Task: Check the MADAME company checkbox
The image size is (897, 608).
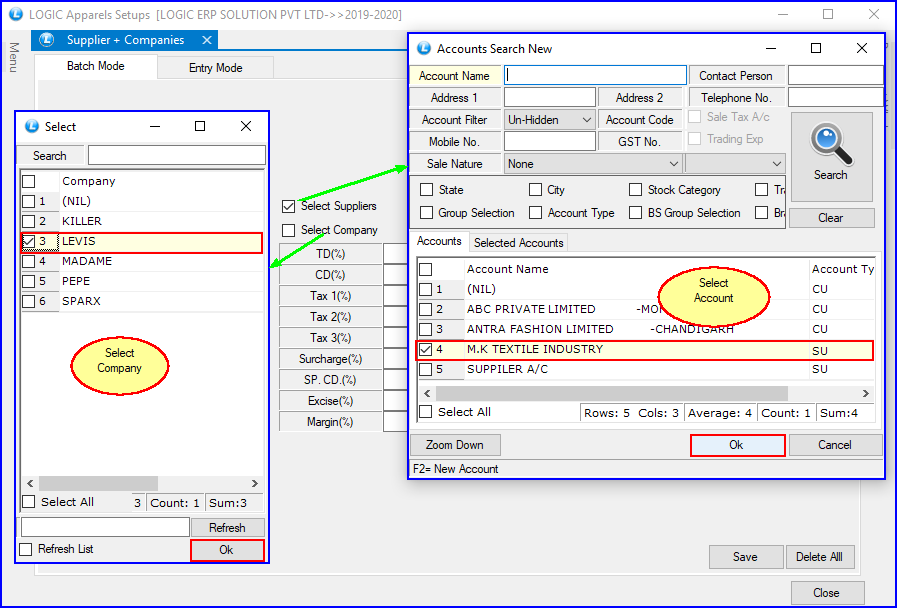Action: click(x=29, y=261)
